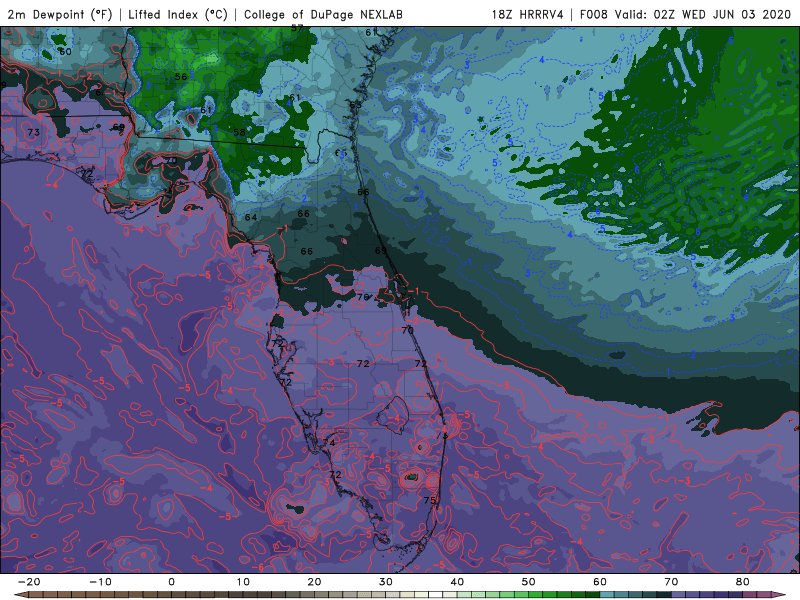Click the 80 label on the color scale
The height and width of the screenshot is (600, 800).
pyautogui.click(x=743, y=582)
